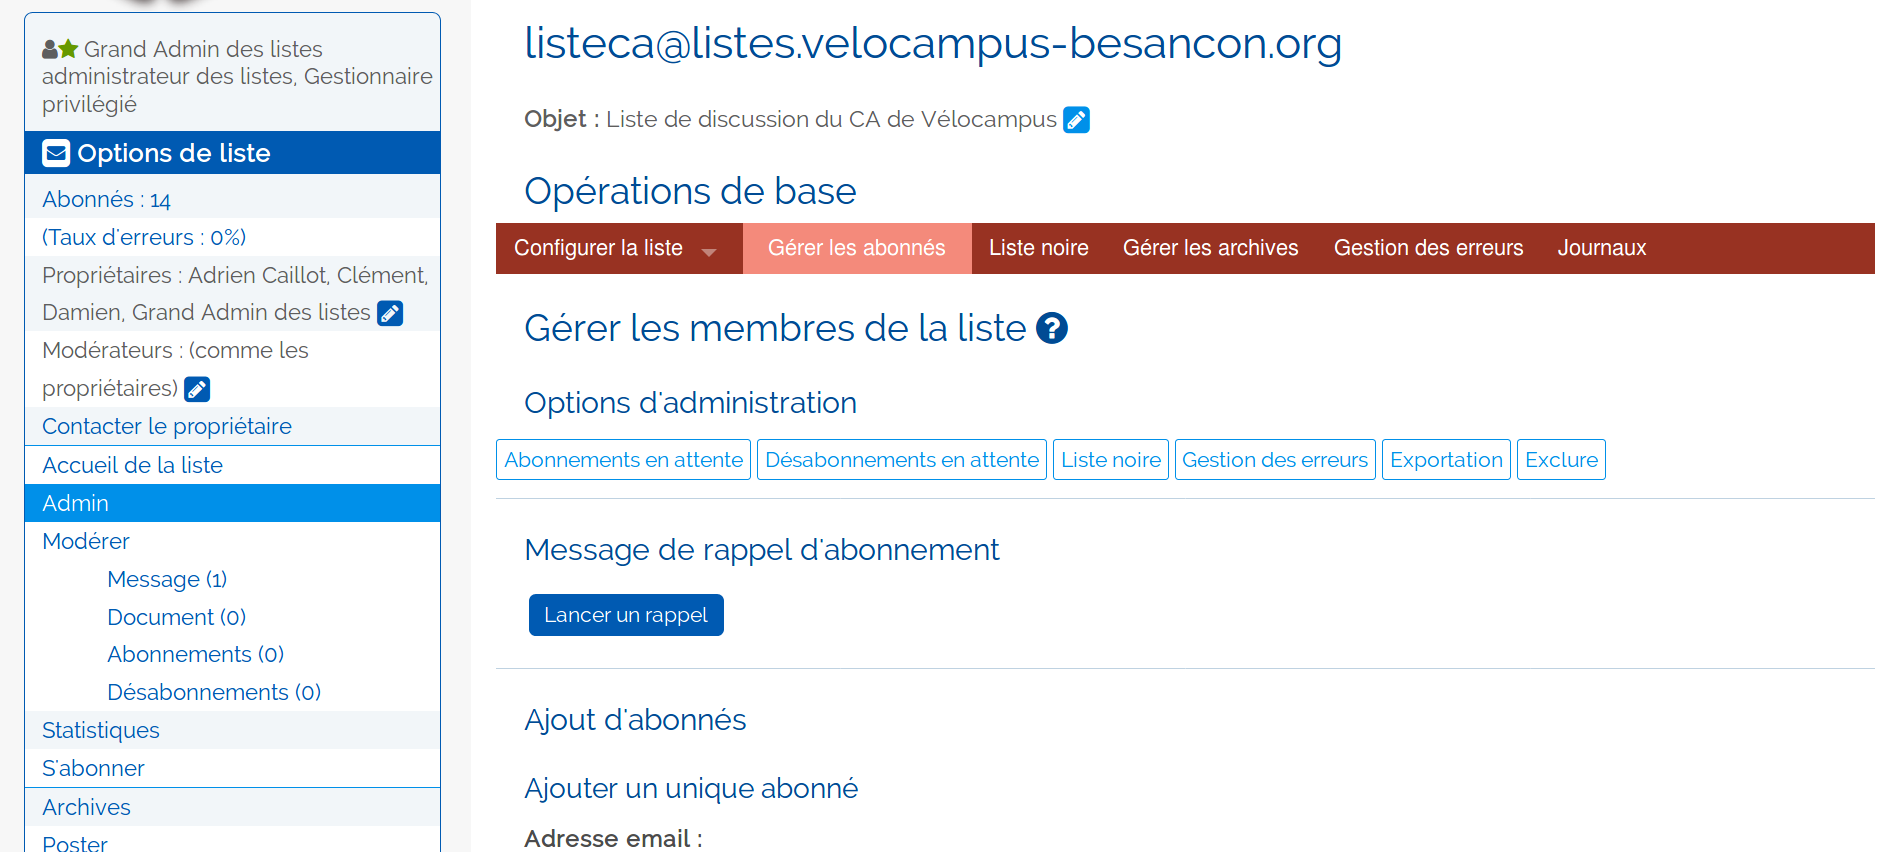Go to Accueil de la liste
The image size is (1892, 852).
pos(132,465)
